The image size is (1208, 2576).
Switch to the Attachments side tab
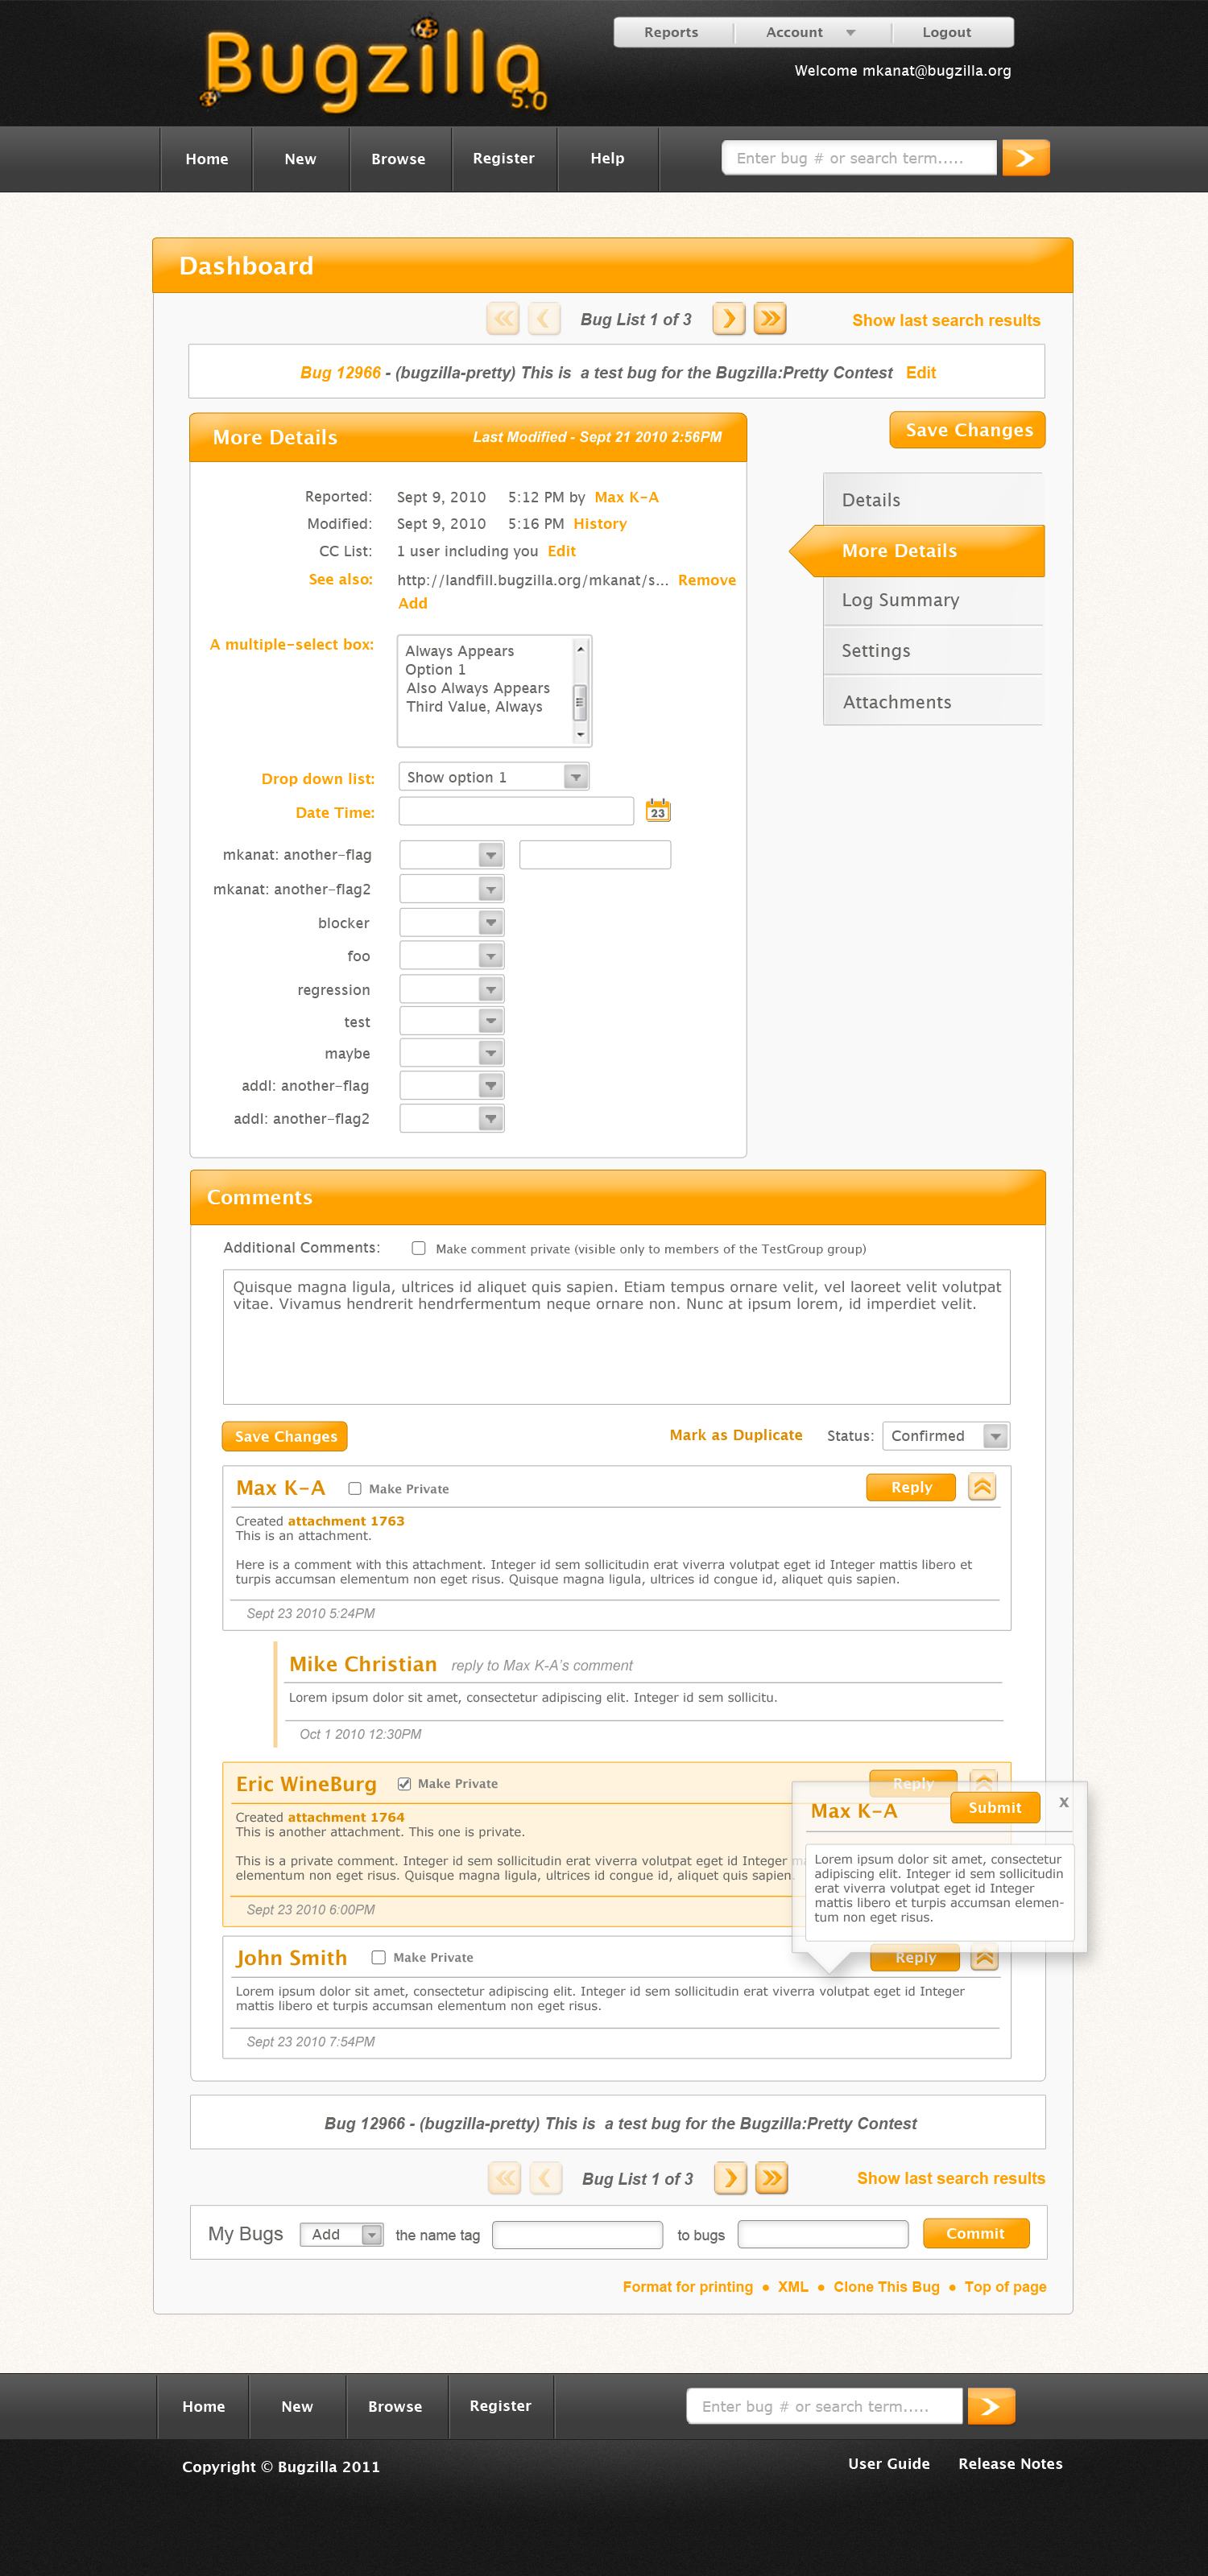click(x=933, y=702)
